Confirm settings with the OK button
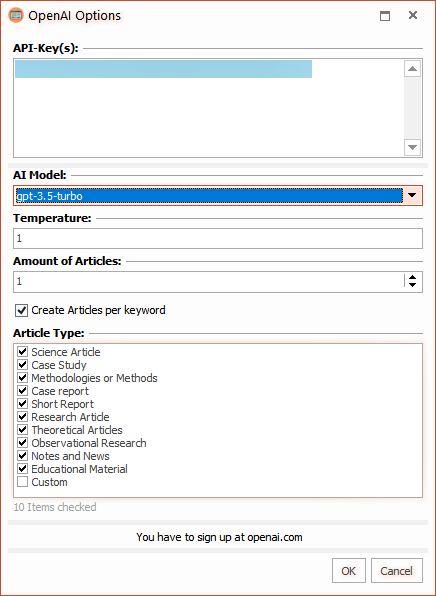This screenshot has height=596, width=436. pos(349,571)
